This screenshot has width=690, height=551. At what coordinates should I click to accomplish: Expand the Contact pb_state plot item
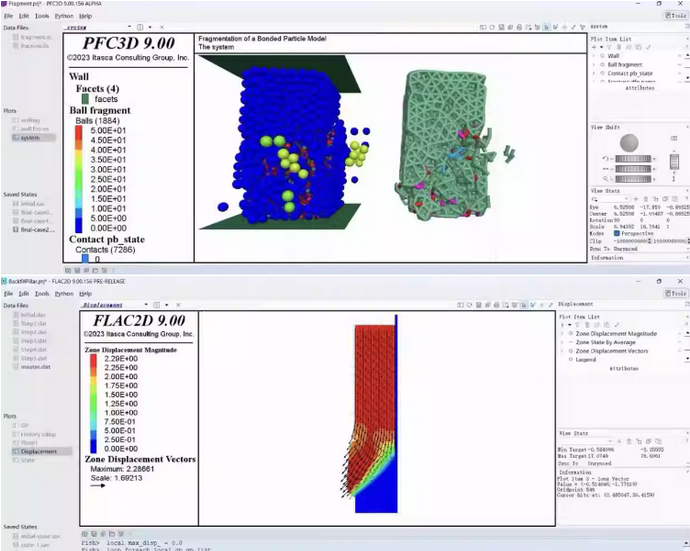594,73
